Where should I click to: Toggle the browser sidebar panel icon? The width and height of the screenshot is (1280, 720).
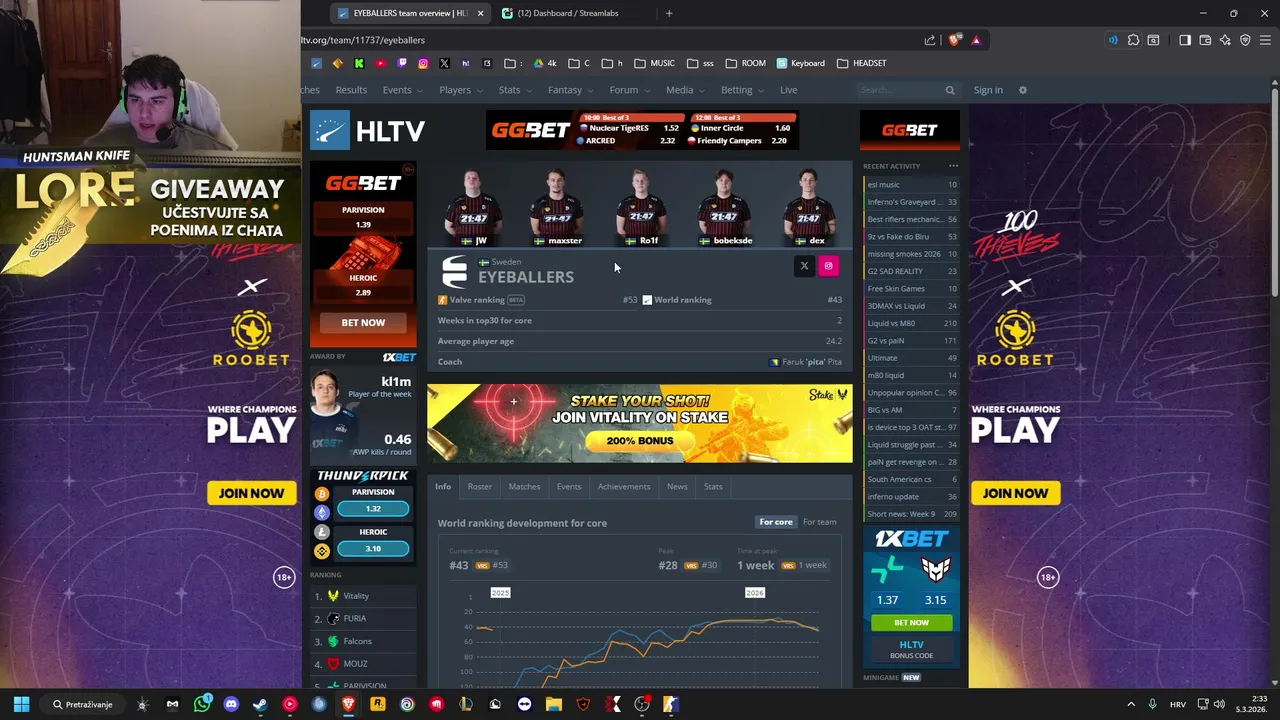(1185, 40)
